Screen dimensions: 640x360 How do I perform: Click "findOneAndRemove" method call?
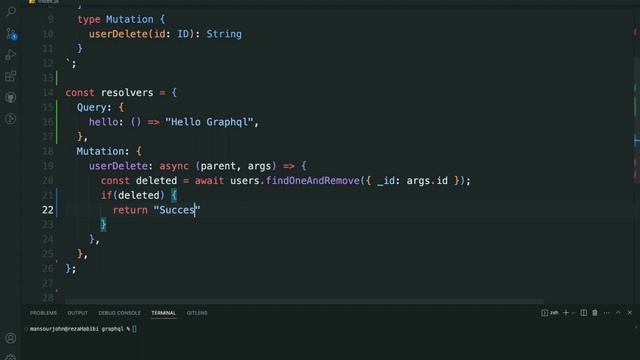coord(313,180)
